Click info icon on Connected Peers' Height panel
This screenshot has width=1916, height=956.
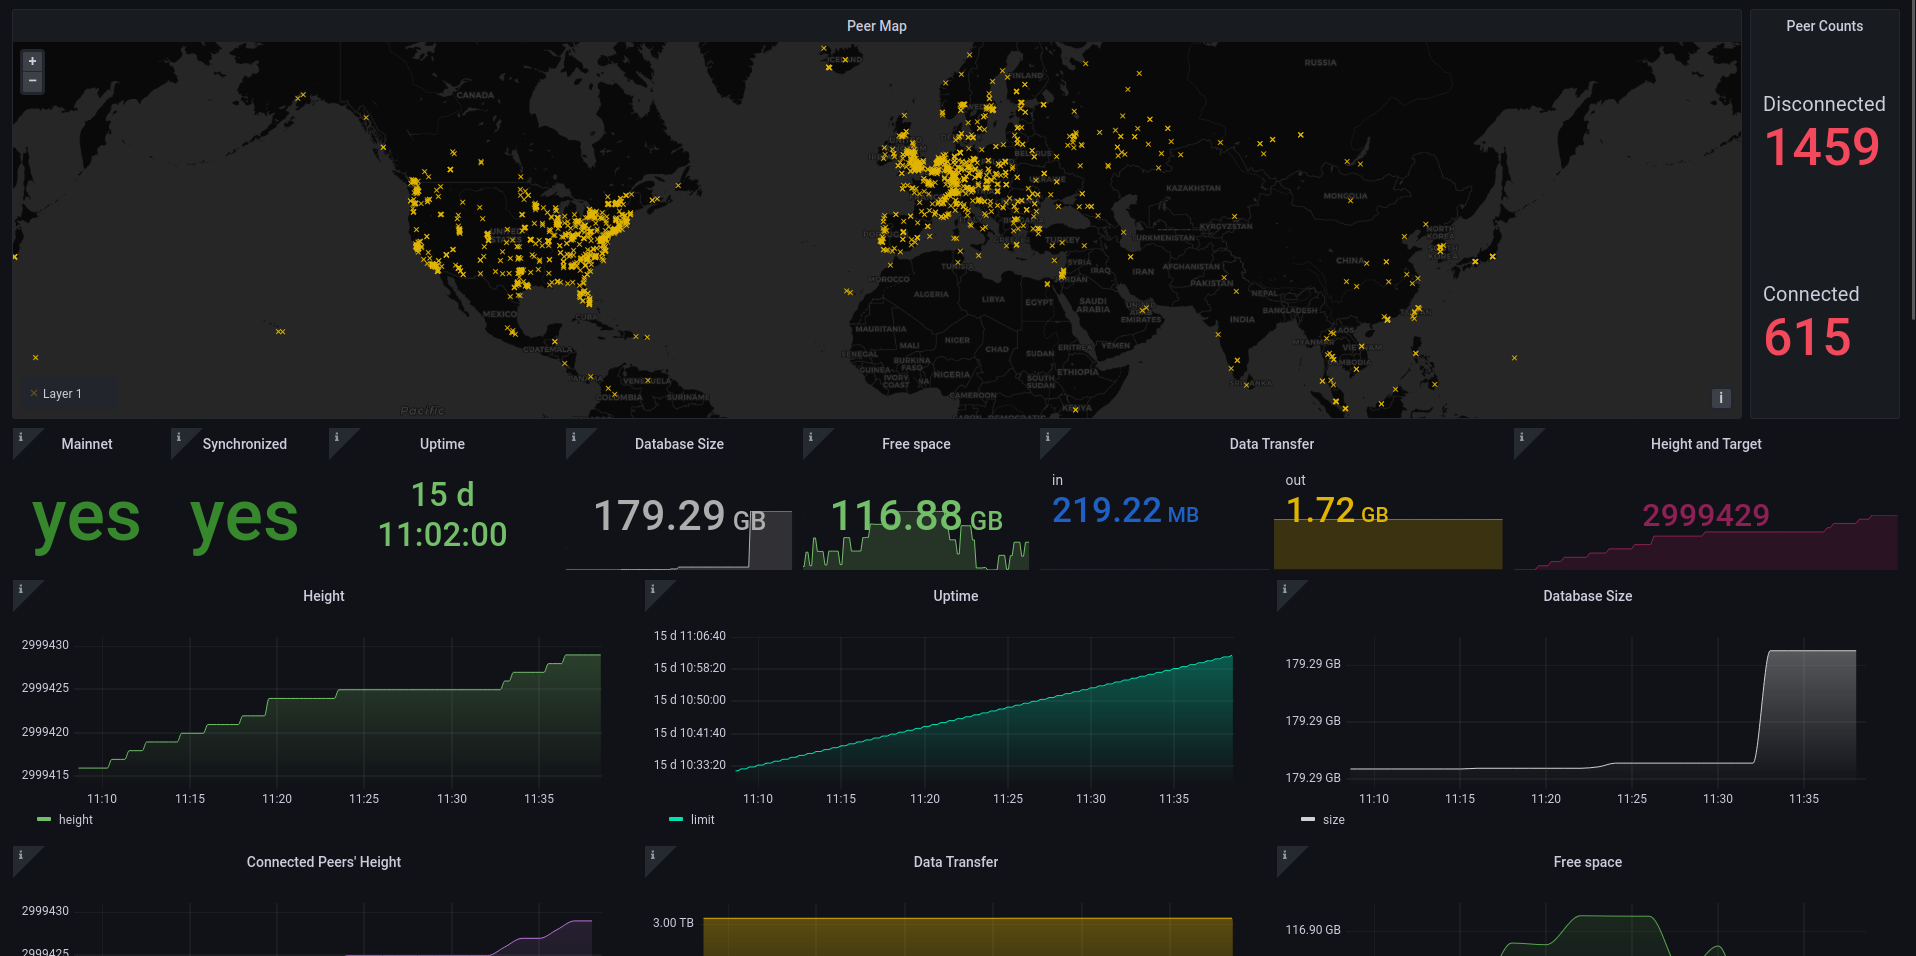click(20, 855)
